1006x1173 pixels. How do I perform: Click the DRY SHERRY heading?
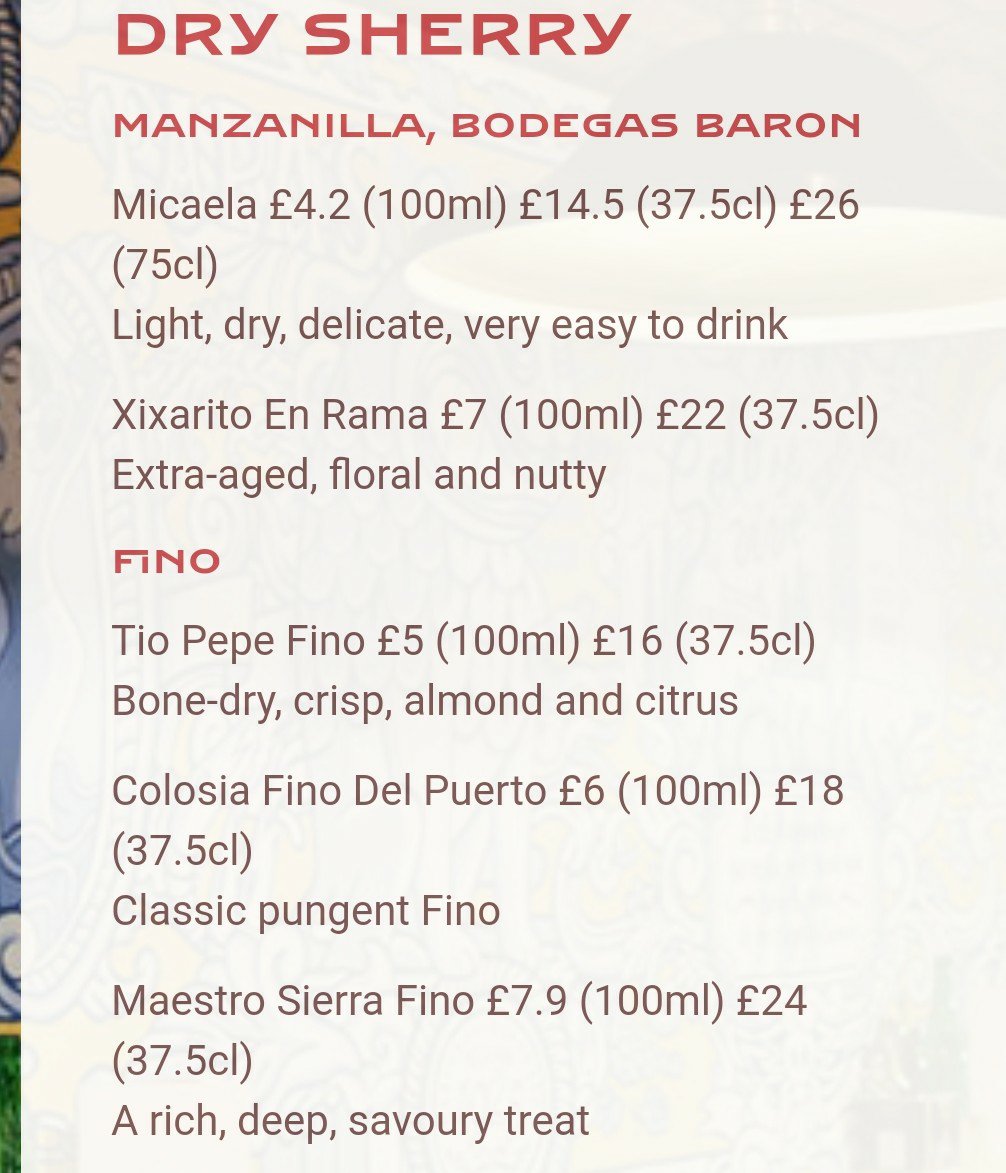point(372,36)
